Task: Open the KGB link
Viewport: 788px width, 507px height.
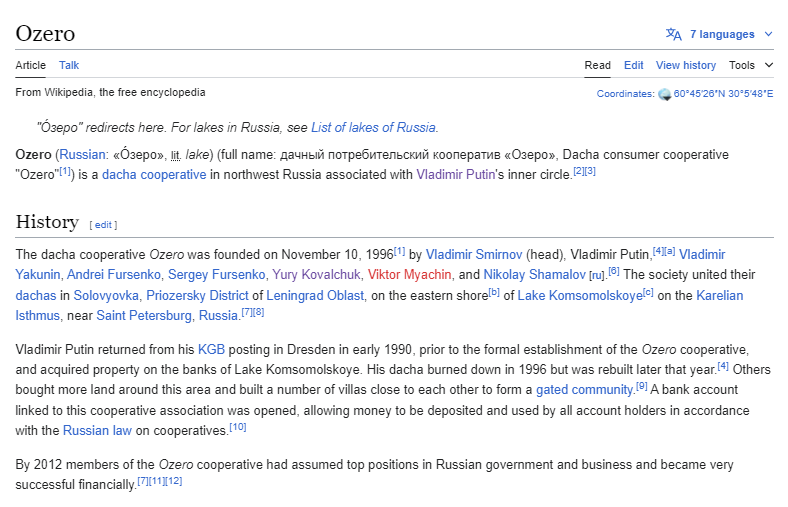Action: tap(211, 350)
